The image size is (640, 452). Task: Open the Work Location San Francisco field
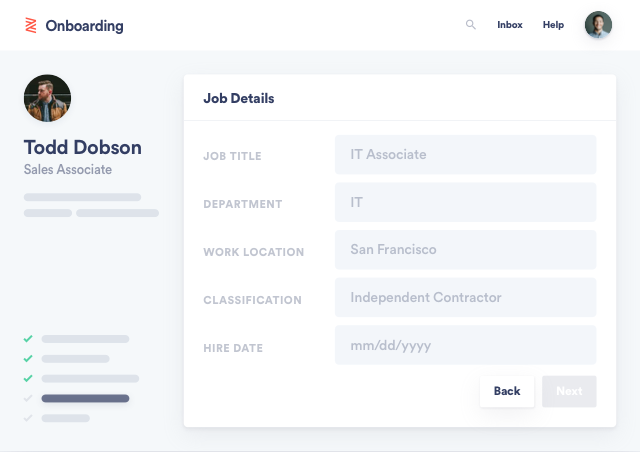[465, 250]
